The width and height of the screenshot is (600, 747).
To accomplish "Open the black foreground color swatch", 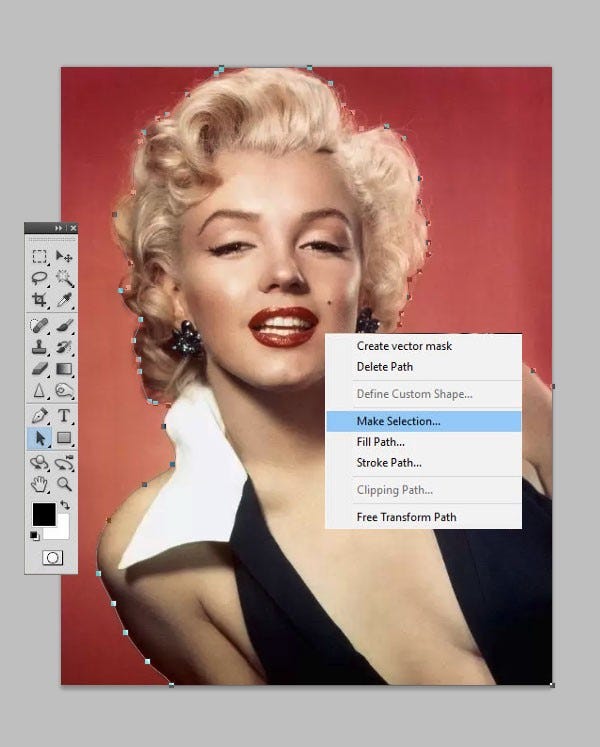I will (44, 515).
